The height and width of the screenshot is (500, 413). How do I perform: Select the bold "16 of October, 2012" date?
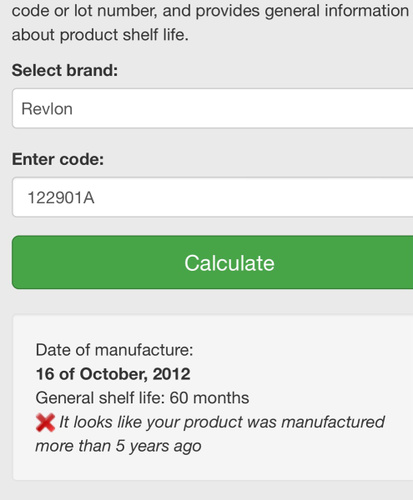[x=113, y=374]
